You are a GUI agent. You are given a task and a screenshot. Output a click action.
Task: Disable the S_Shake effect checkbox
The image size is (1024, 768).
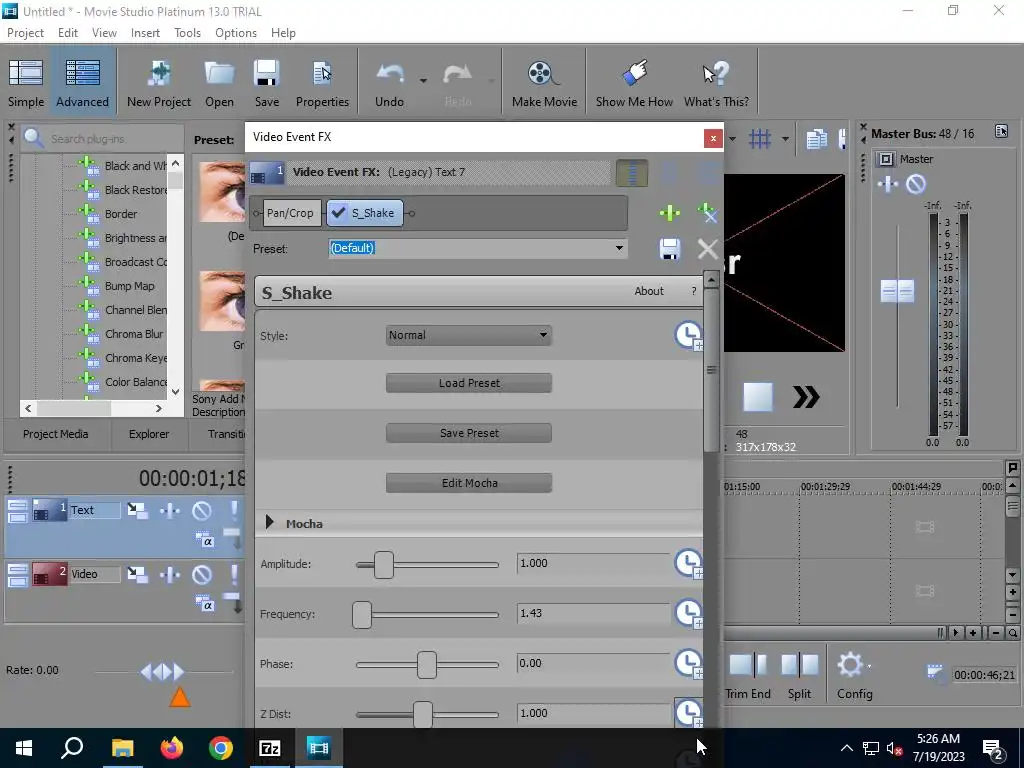pos(338,213)
